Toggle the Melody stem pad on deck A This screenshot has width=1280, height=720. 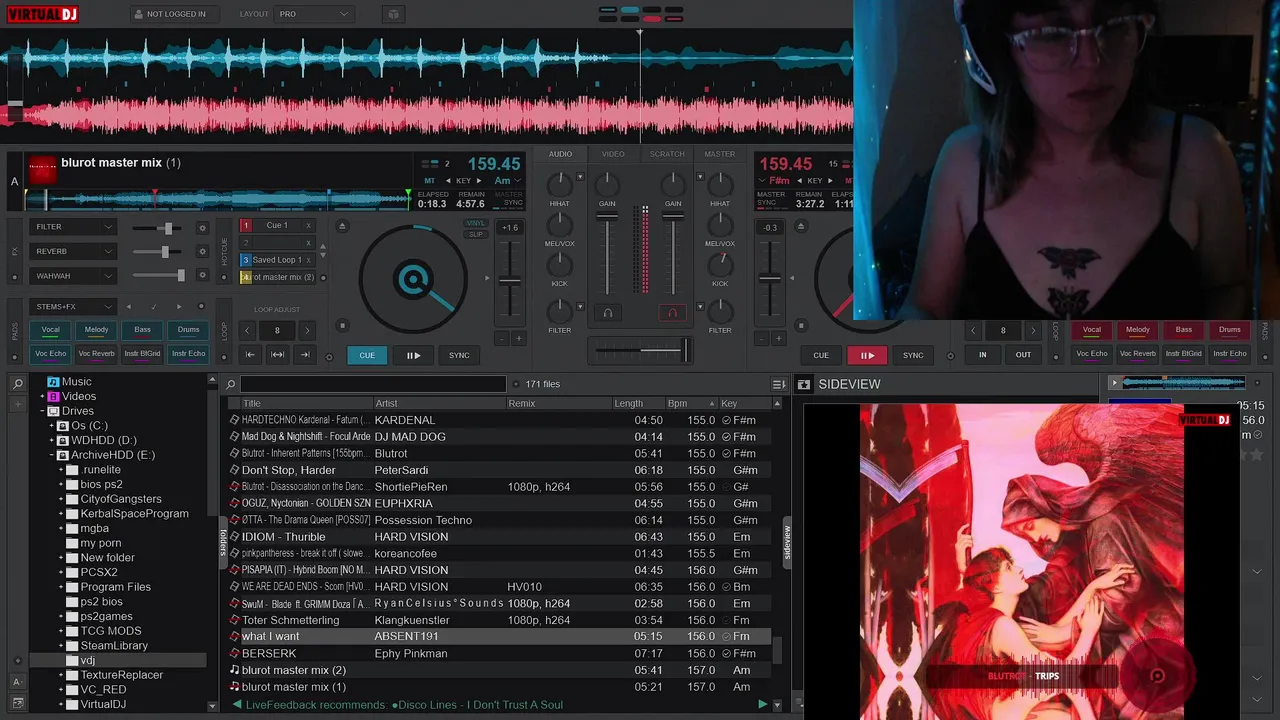pyautogui.click(x=96, y=330)
